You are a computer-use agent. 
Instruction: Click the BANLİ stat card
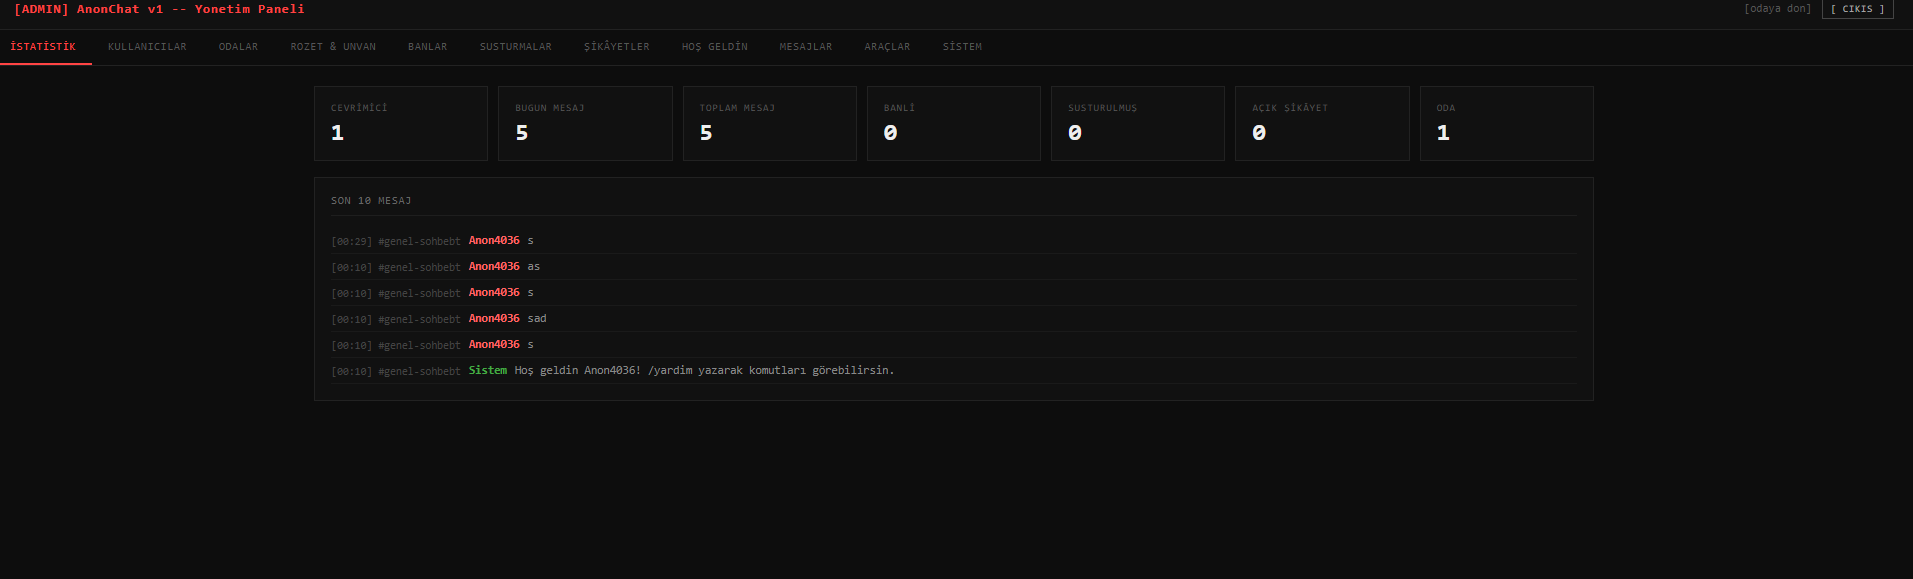click(x=953, y=123)
